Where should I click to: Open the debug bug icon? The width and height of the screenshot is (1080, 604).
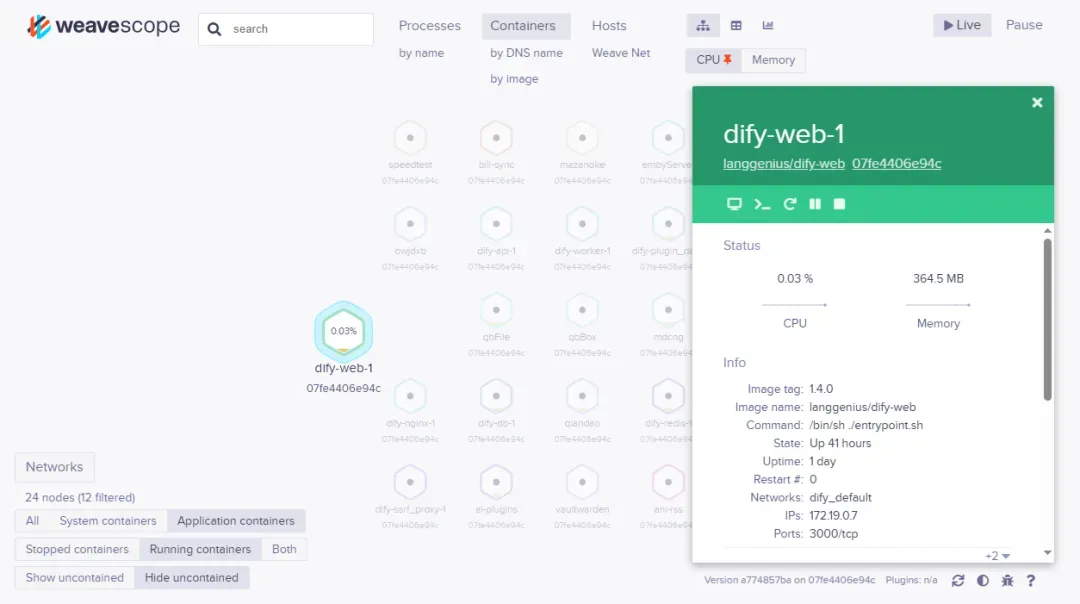1007,581
